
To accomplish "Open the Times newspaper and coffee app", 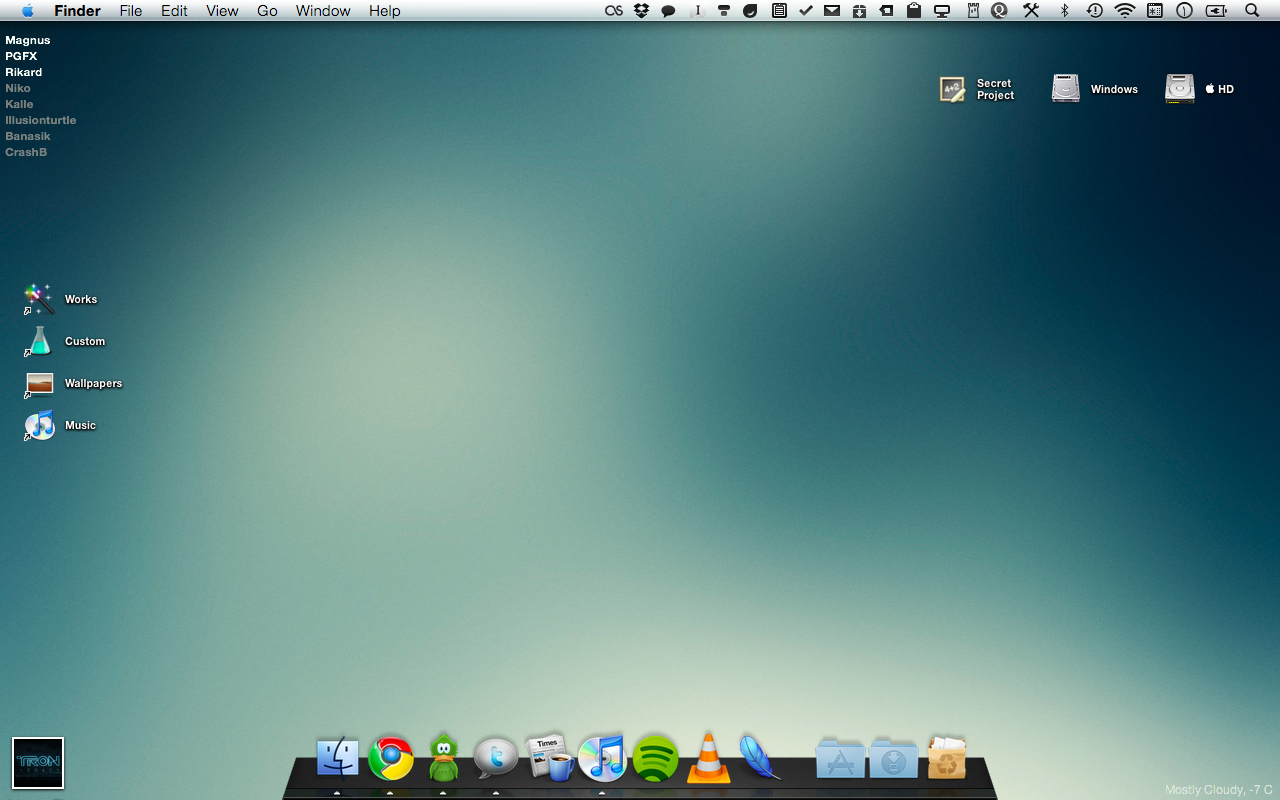I will coord(549,756).
